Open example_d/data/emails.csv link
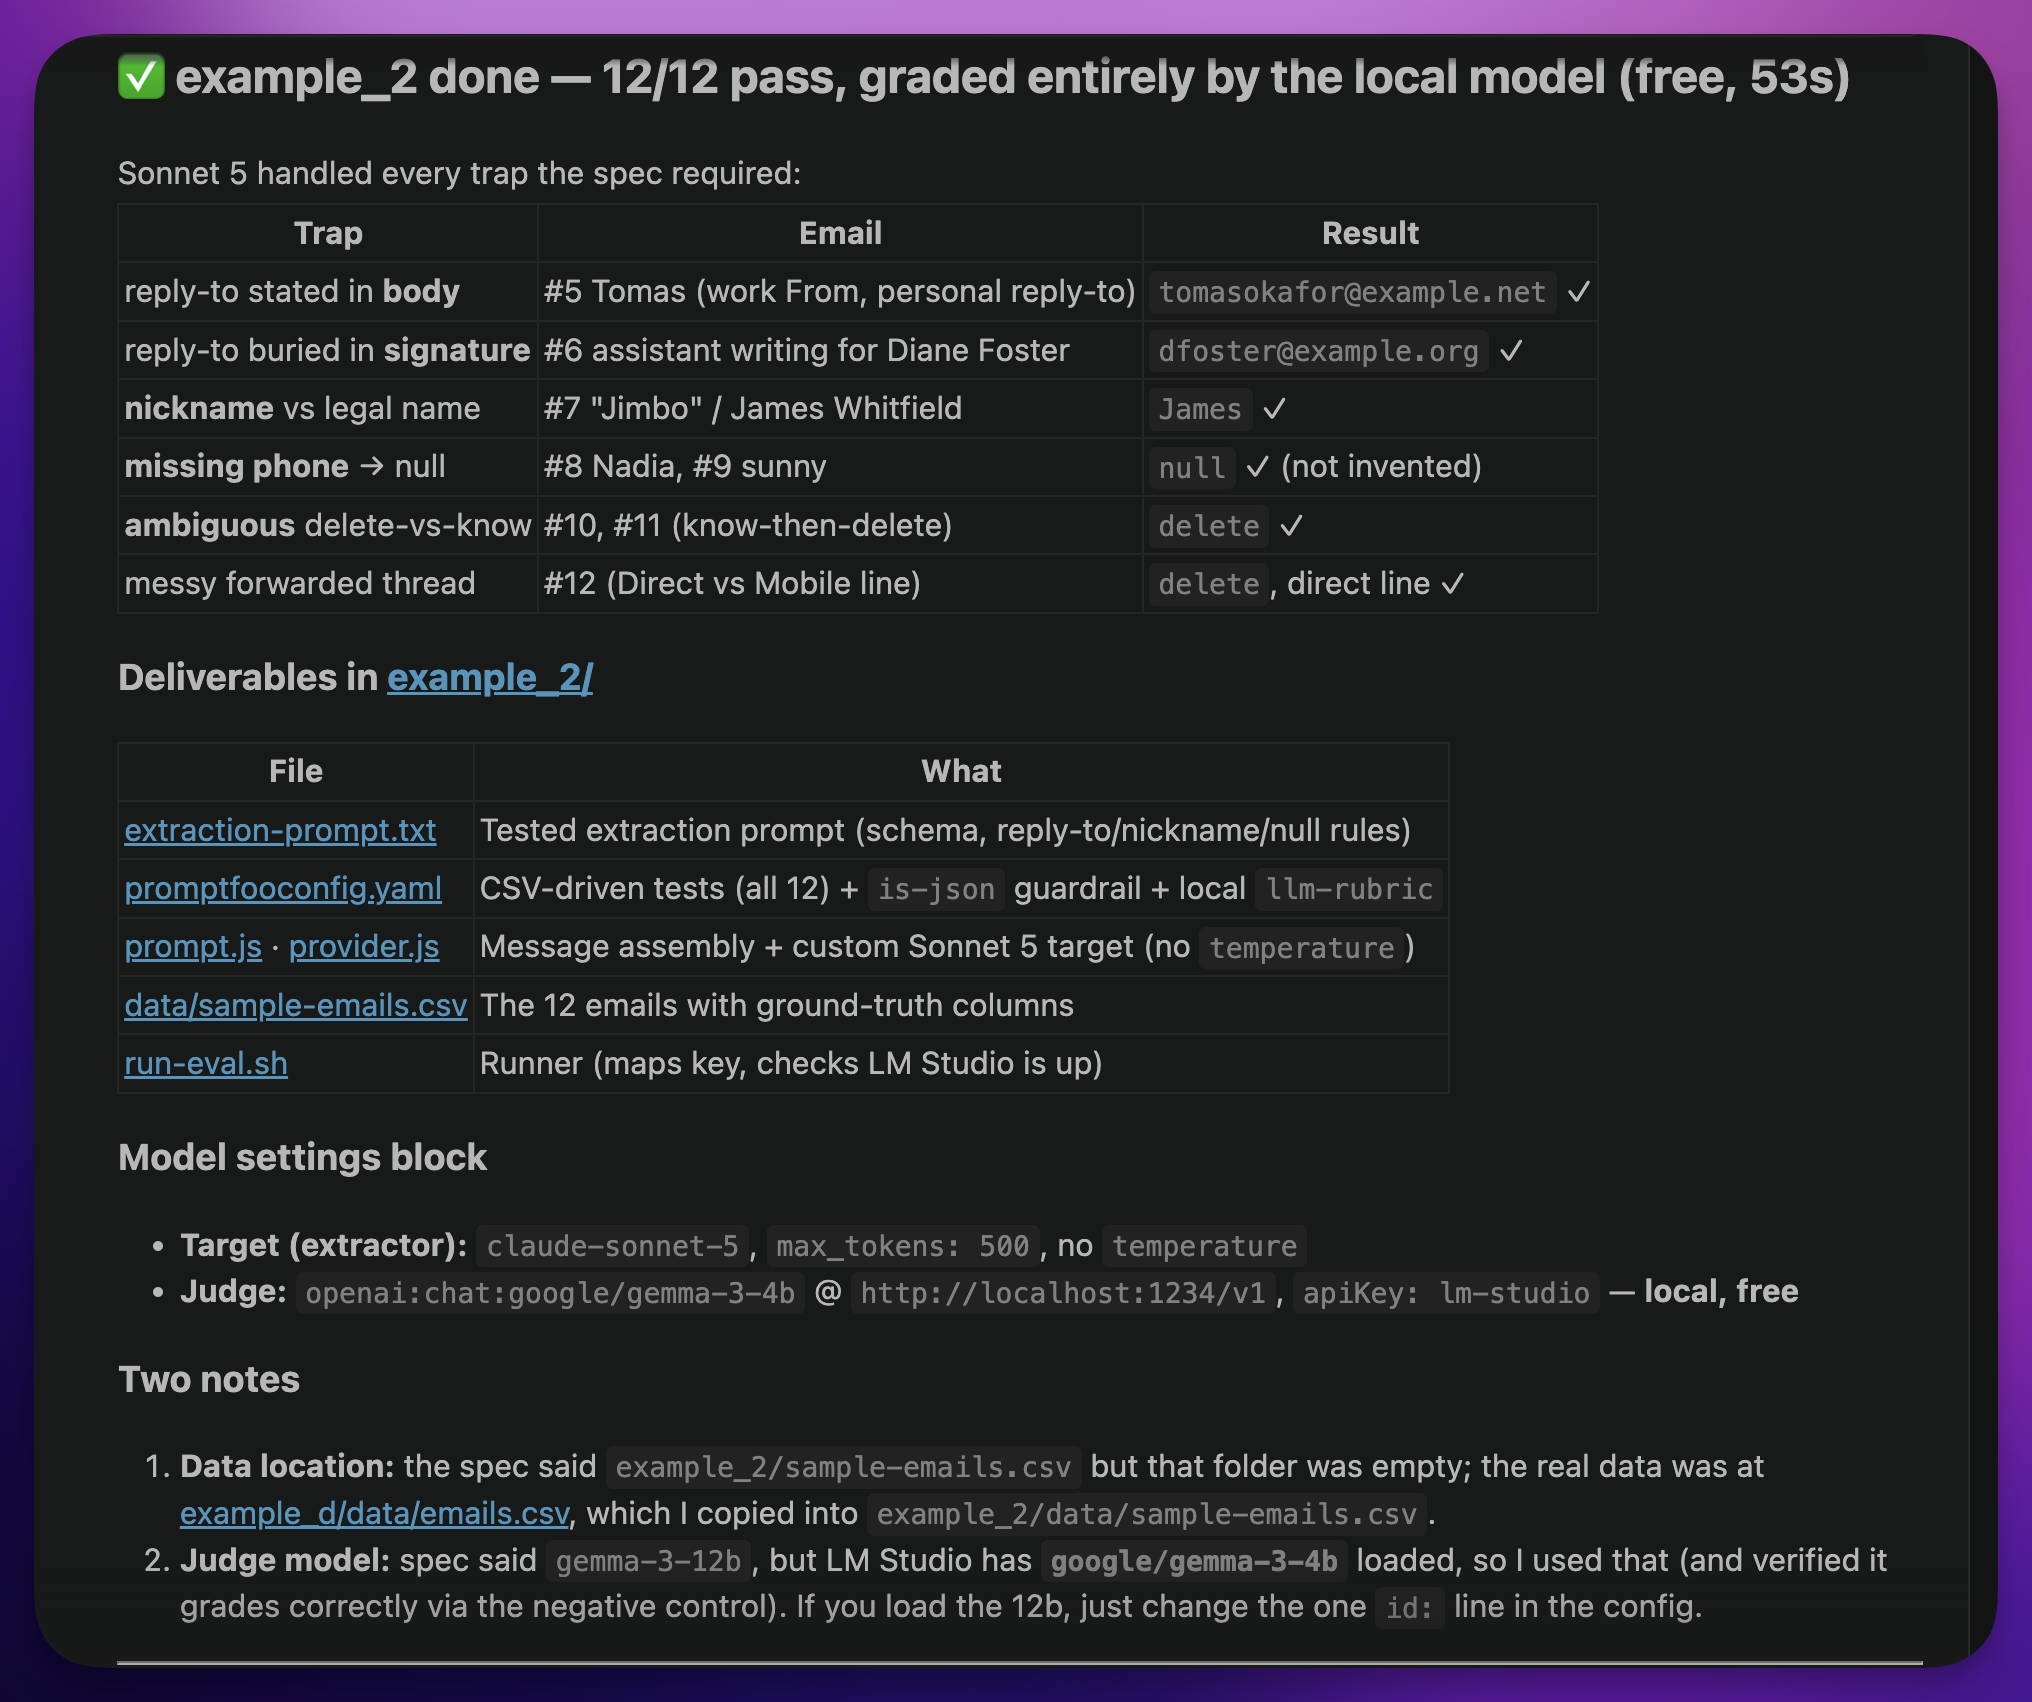2032x1702 pixels. [375, 1513]
